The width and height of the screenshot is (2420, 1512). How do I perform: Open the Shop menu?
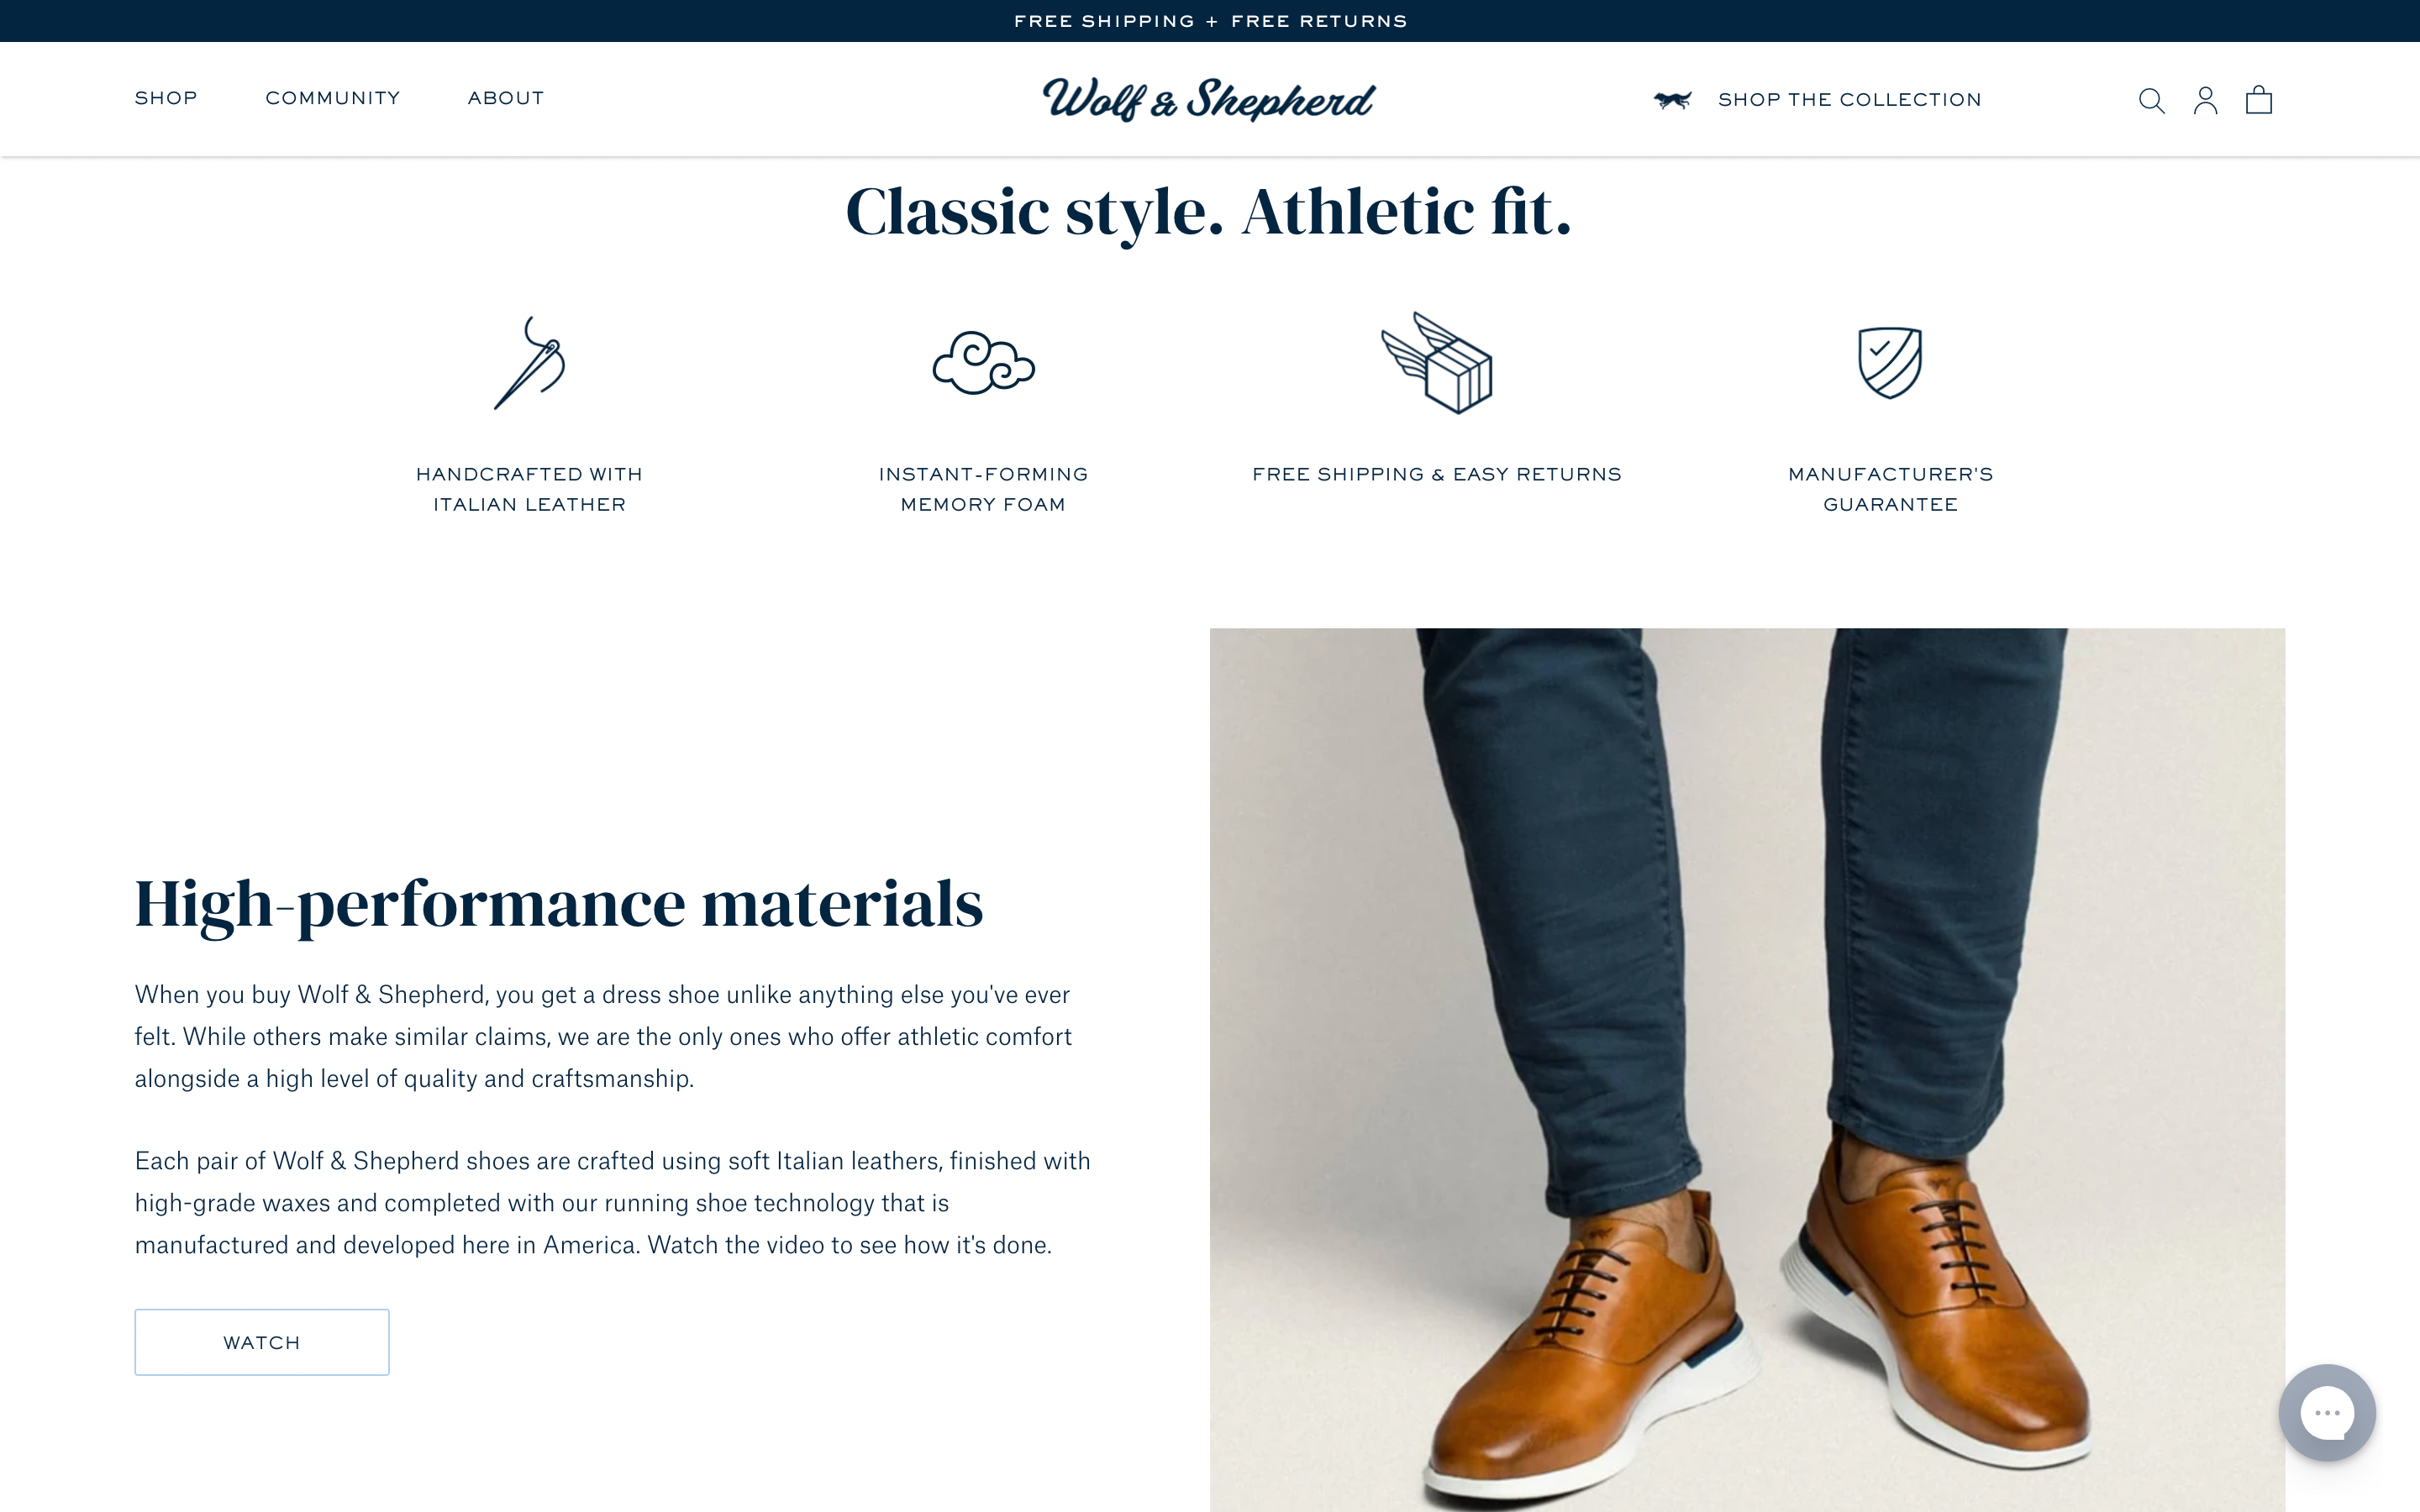166,98
